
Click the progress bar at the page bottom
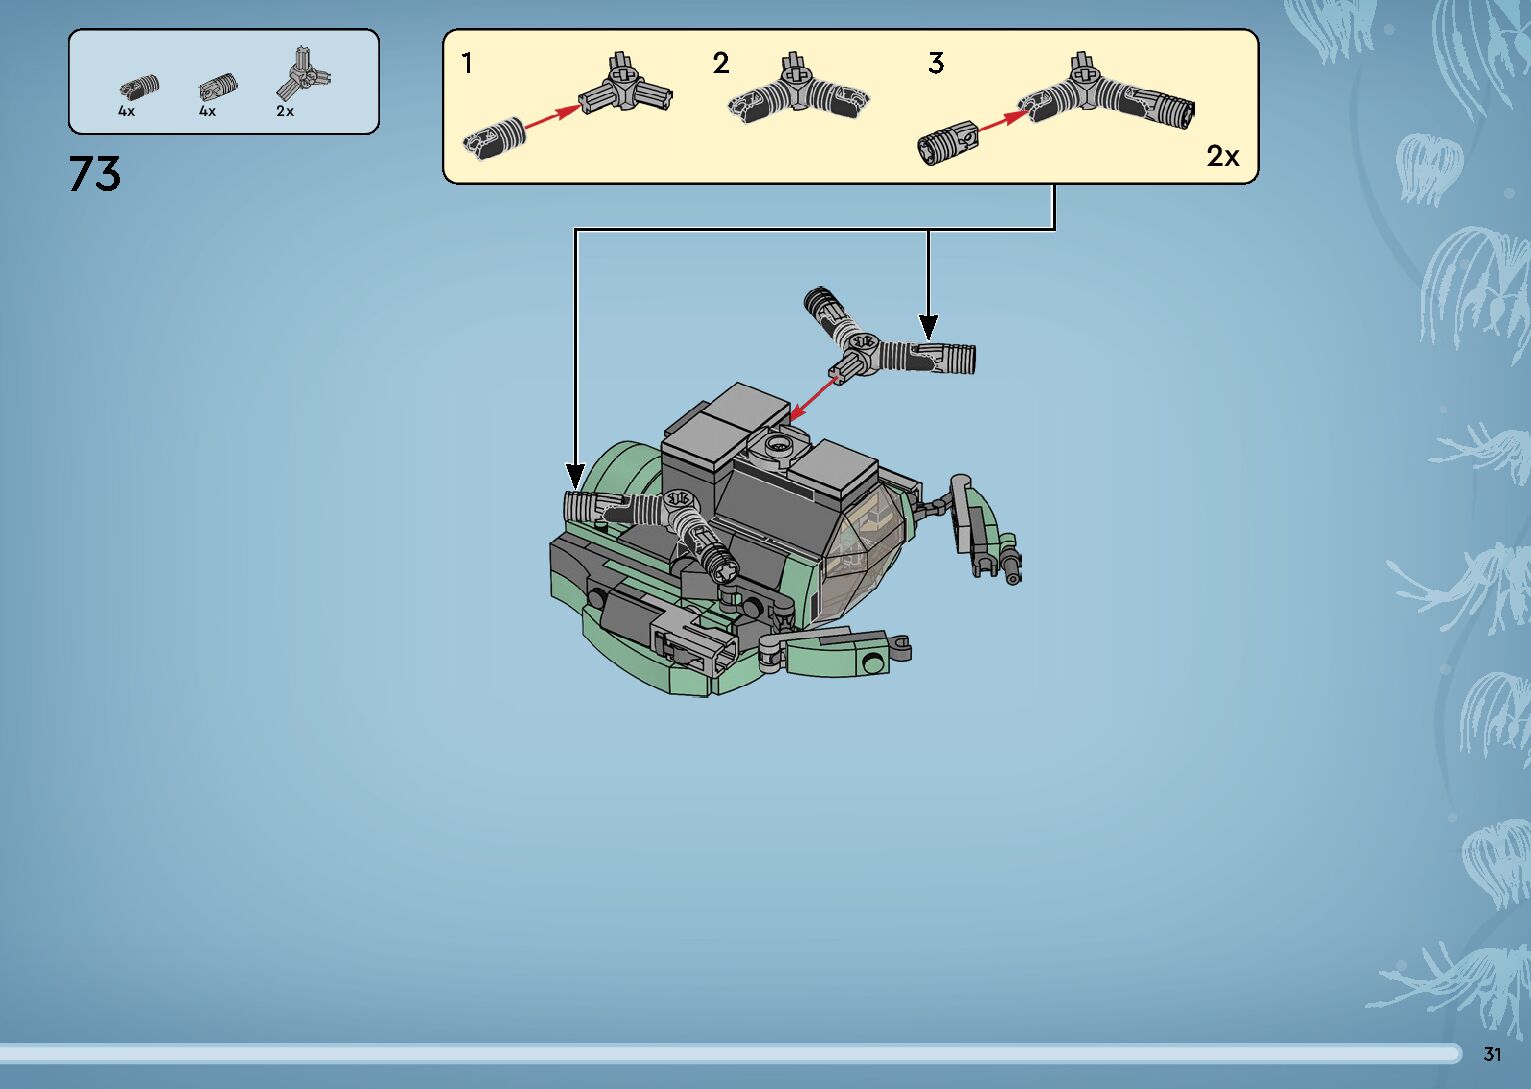point(730,1053)
